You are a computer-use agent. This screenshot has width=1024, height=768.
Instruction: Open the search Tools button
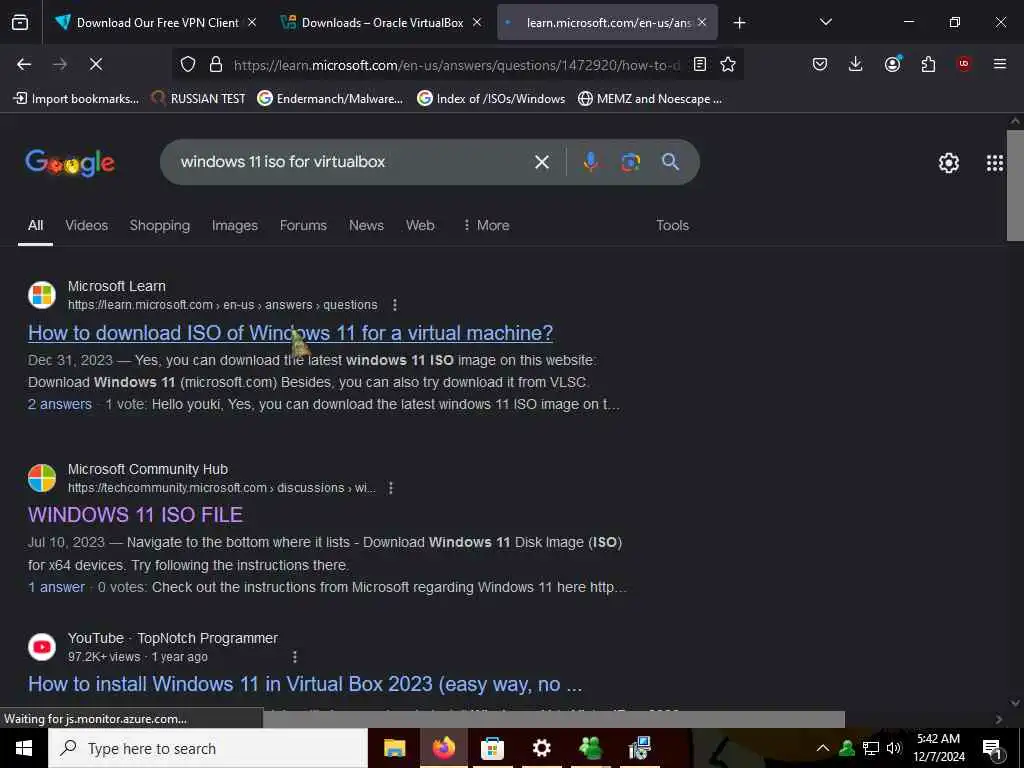click(x=672, y=225)
